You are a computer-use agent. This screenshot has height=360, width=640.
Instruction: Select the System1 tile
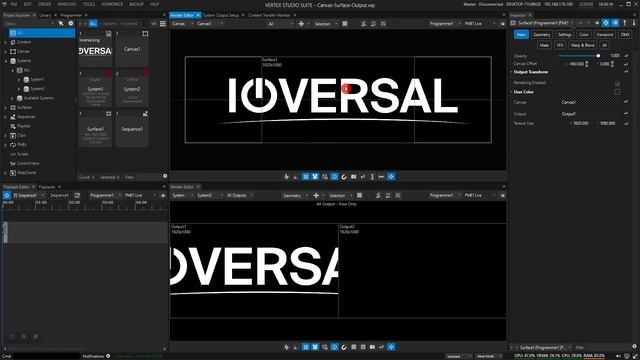(95, 89)
